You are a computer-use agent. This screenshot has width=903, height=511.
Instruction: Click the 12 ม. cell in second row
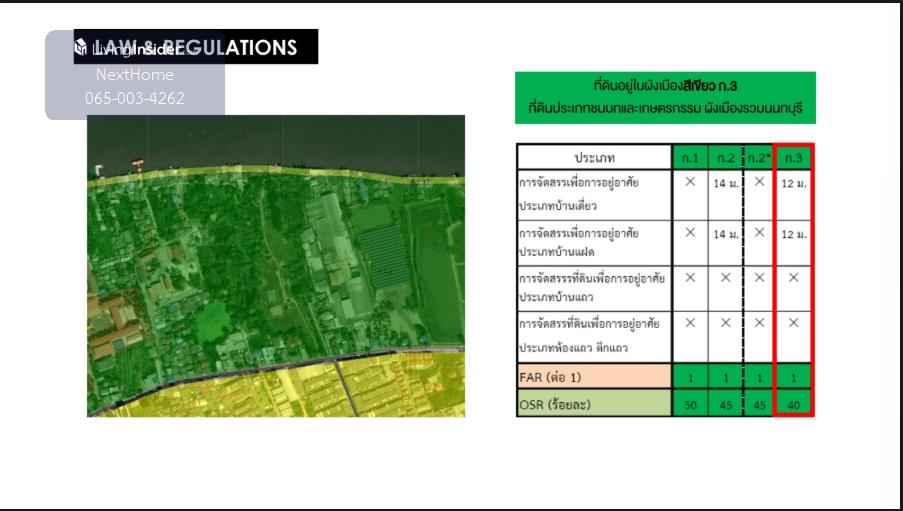coord(794,234)
